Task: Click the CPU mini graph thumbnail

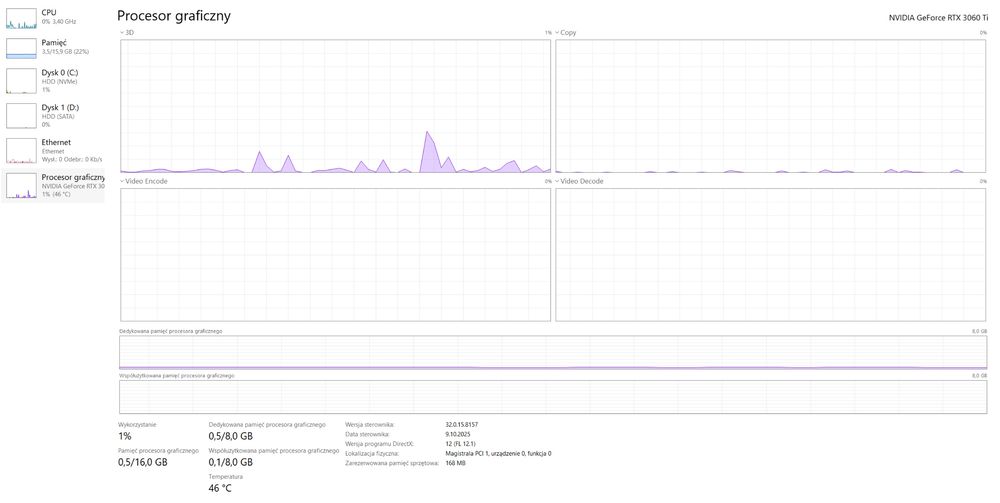Action: (x=21, y=18)
